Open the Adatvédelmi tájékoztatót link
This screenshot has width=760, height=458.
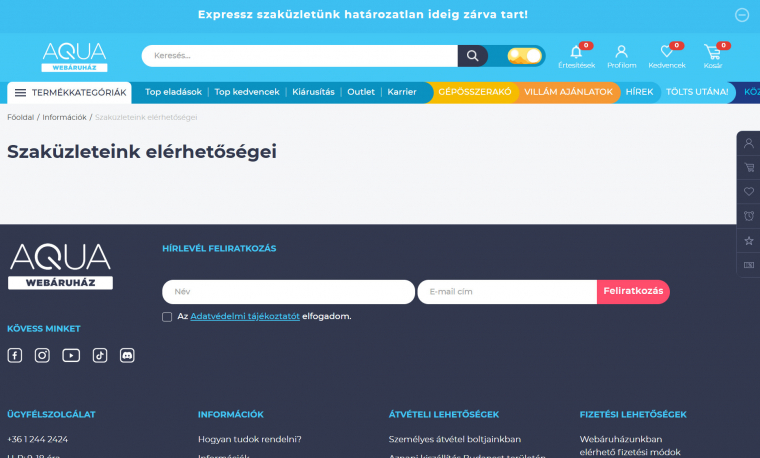[245, 316]
